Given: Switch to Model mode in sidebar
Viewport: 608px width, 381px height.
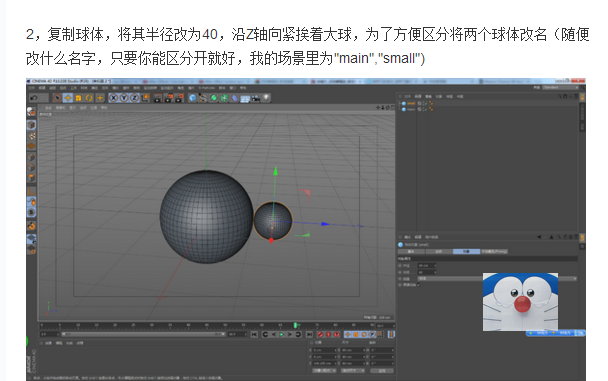Looking at the screenshot, I should 31,125.
